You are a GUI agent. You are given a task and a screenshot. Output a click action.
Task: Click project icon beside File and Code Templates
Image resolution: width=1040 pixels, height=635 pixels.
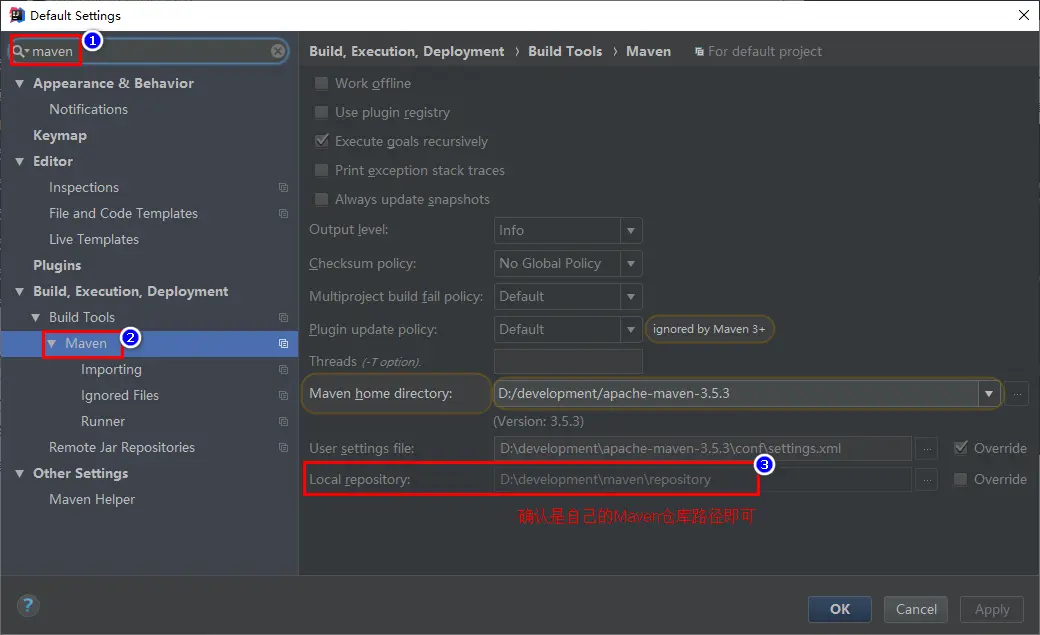[283, 214]
